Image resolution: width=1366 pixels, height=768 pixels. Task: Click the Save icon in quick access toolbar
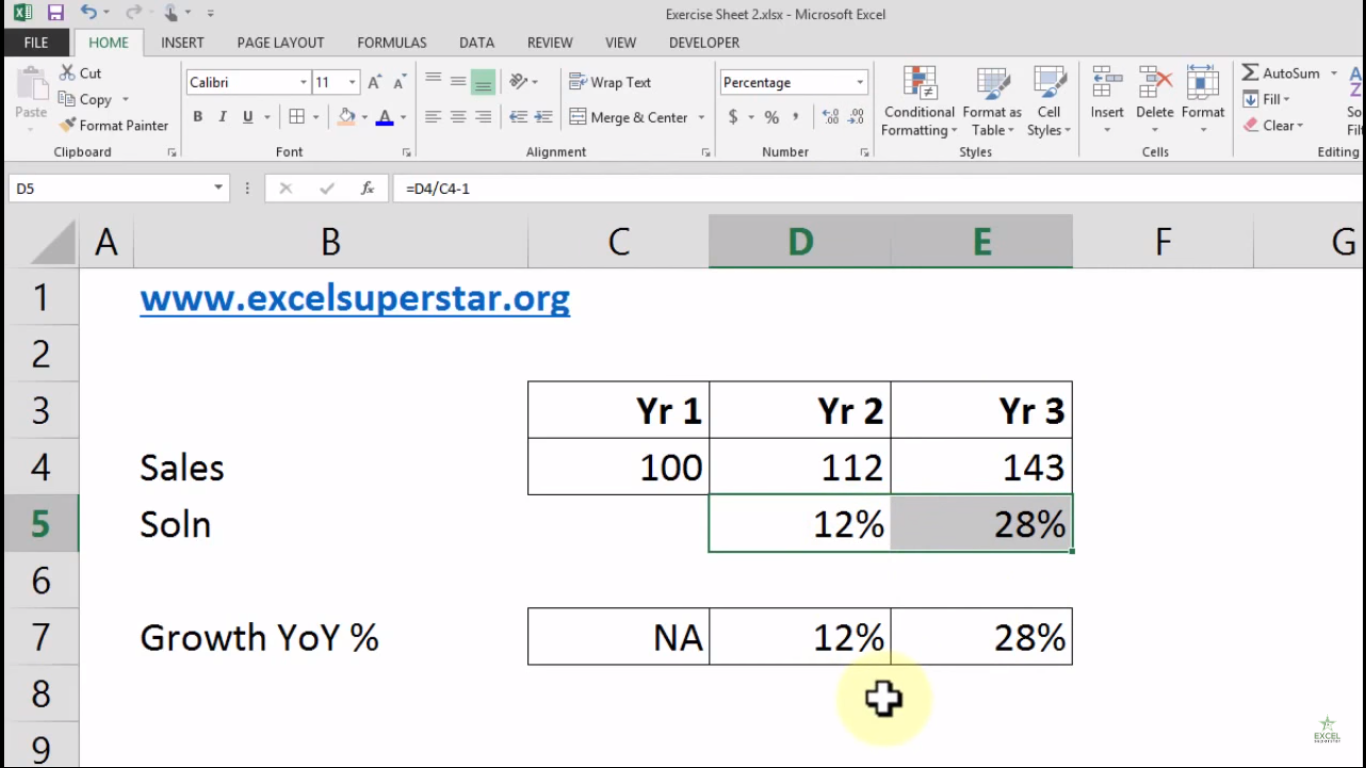point(55,13)
